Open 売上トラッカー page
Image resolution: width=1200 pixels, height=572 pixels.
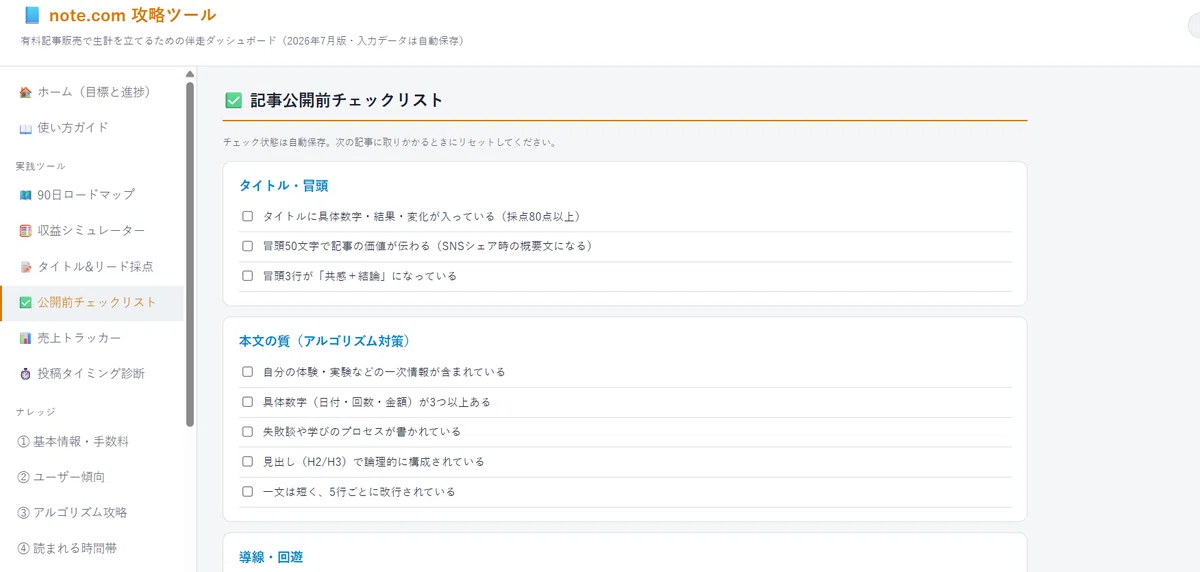[92, 338]
